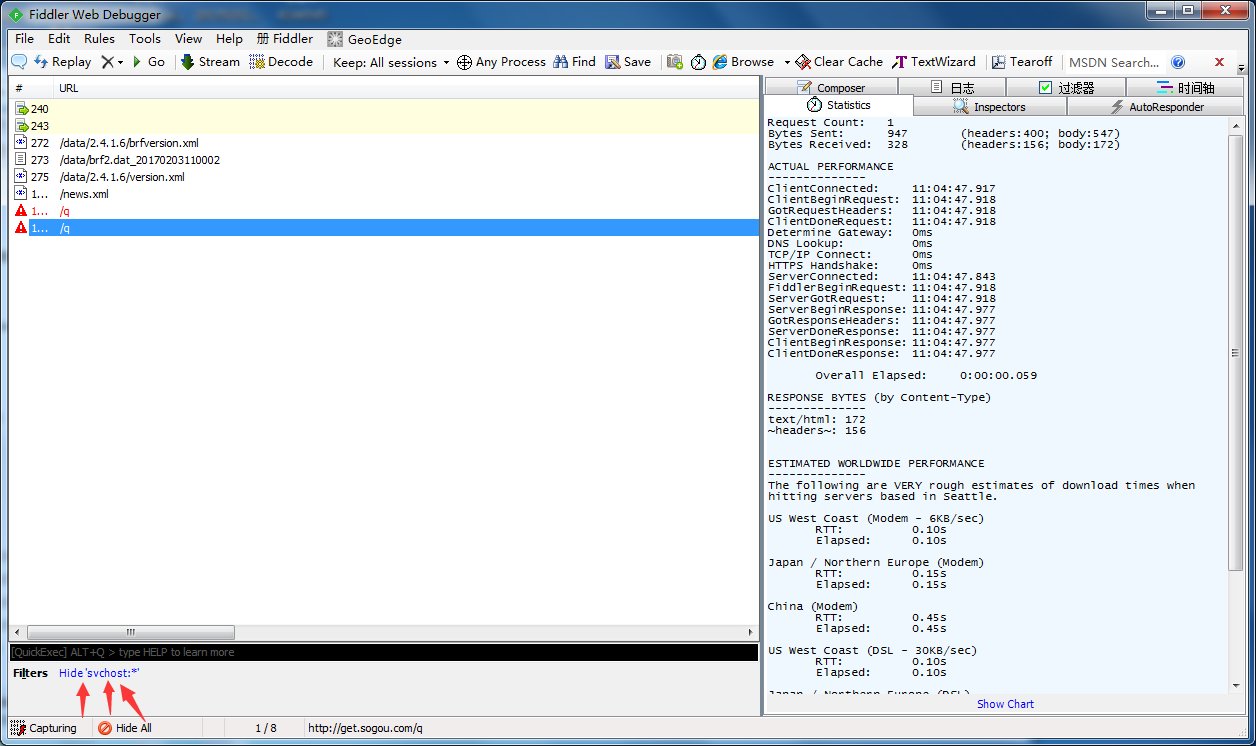The width and height of the screenshot is (1256, 746).
Task: Switch to the 时间轴 tab
Action: (1185, 88)
